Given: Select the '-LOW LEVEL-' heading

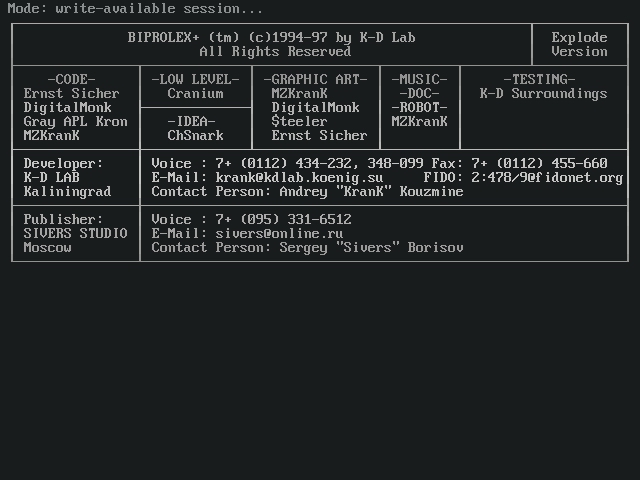Looking at the screenshot, I should point(196,79).
